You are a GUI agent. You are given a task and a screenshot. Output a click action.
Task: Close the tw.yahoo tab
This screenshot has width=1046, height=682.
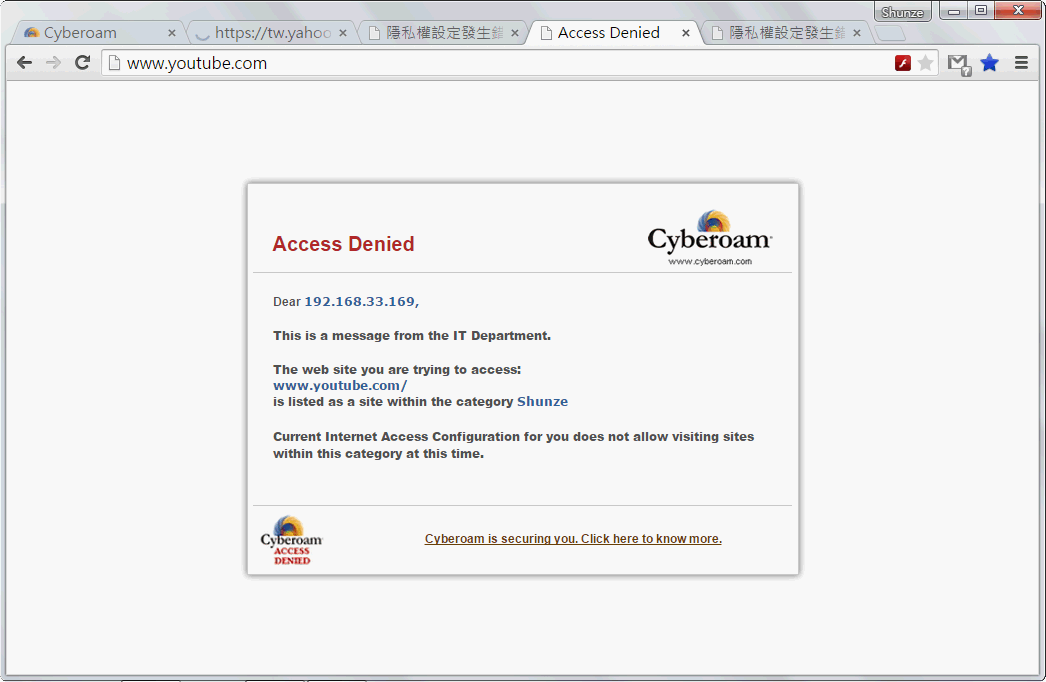343,33
